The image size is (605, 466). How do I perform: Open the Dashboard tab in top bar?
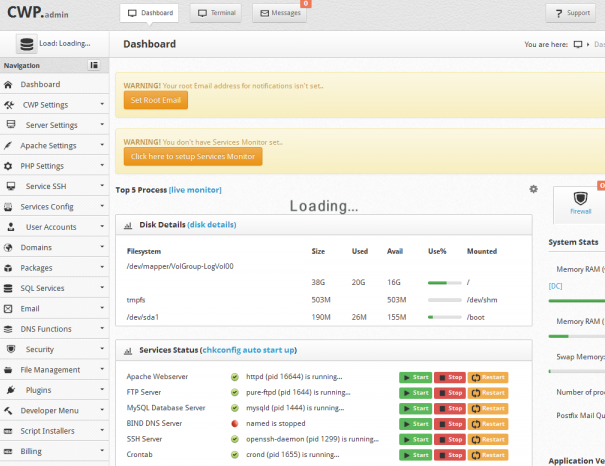(149, 13)
